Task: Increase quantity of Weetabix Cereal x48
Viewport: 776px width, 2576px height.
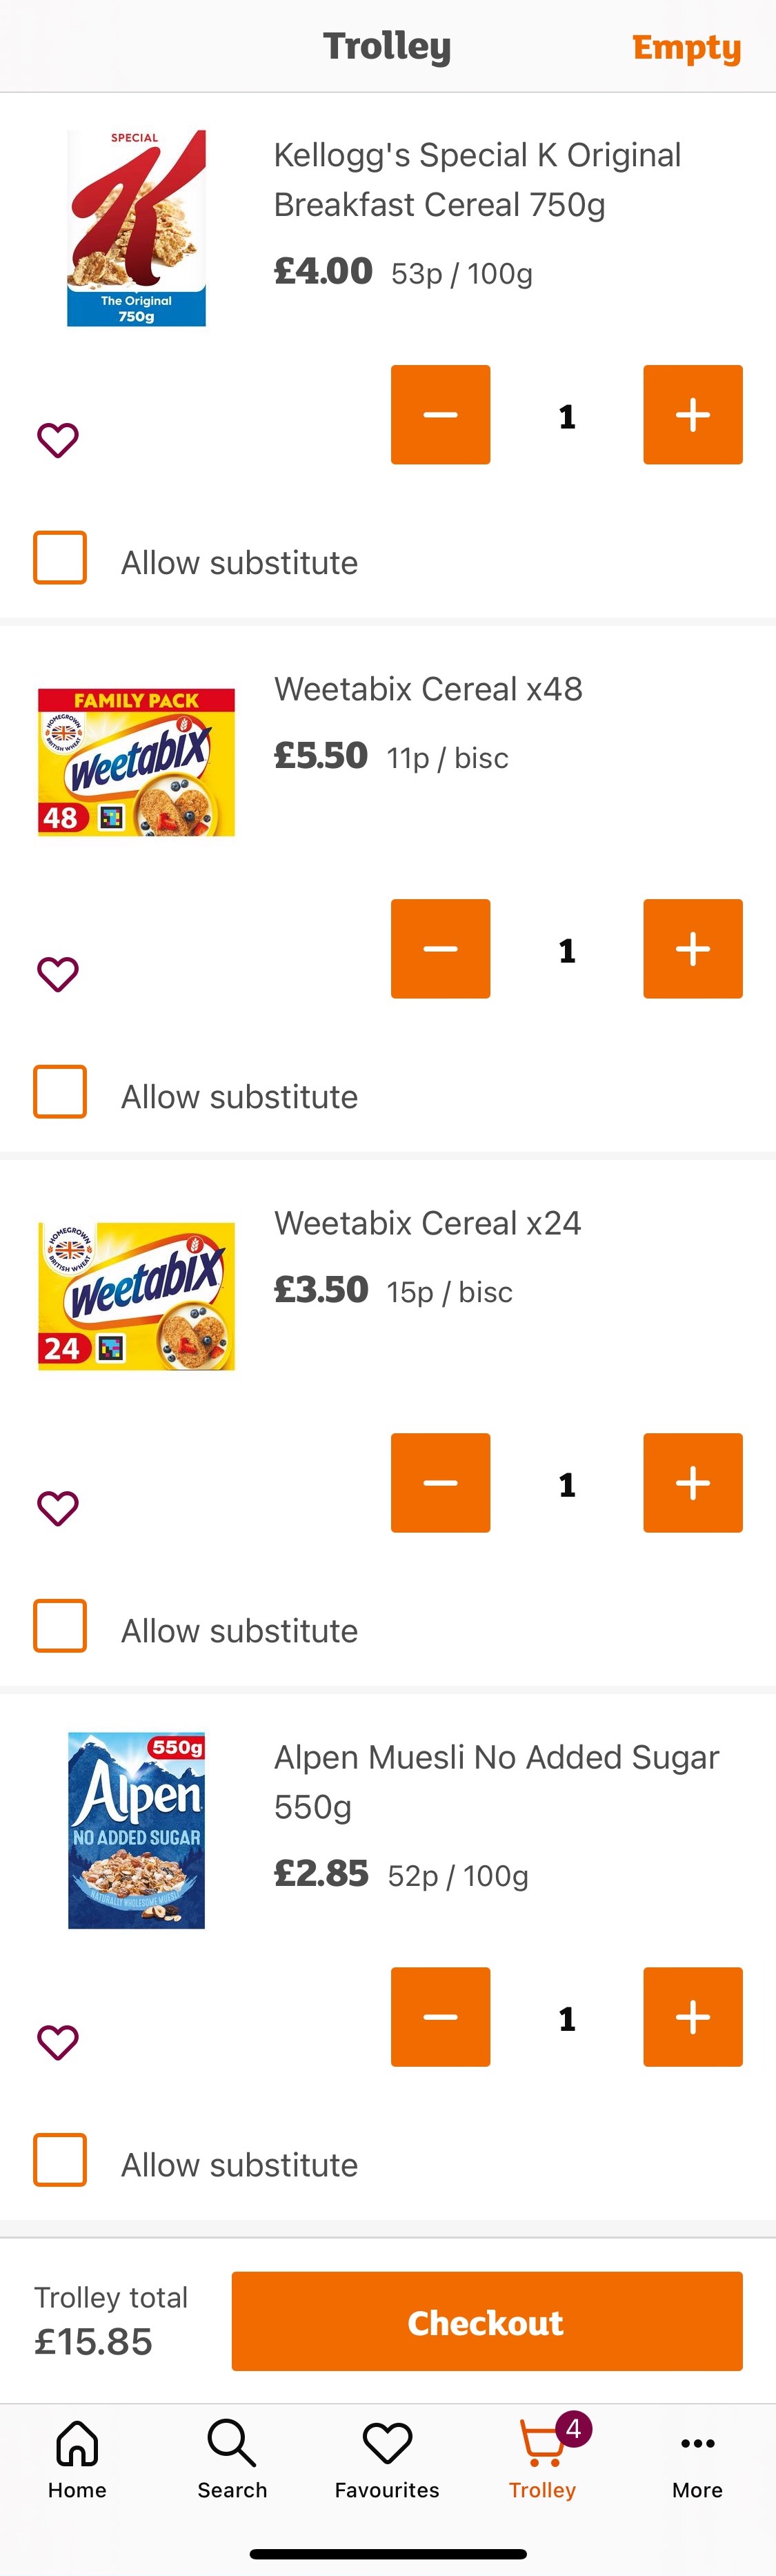Action: click(x=692, y=949)
